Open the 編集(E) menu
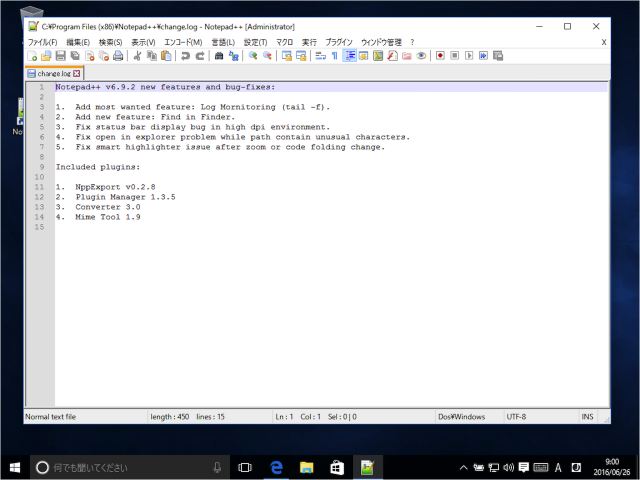Viewport: 640px width, 480px height. [78, 42]
